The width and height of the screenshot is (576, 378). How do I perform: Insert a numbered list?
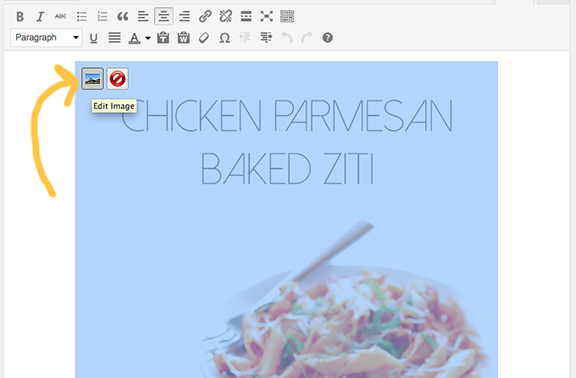pos(102,17)
